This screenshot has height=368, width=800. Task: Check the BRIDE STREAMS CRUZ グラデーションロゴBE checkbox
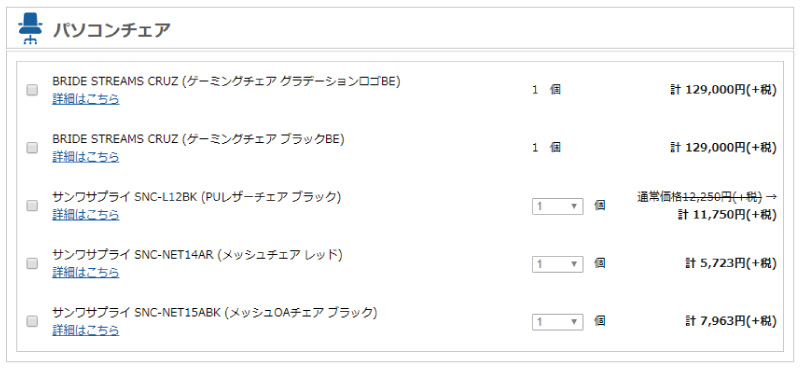[x=32, y=90]
